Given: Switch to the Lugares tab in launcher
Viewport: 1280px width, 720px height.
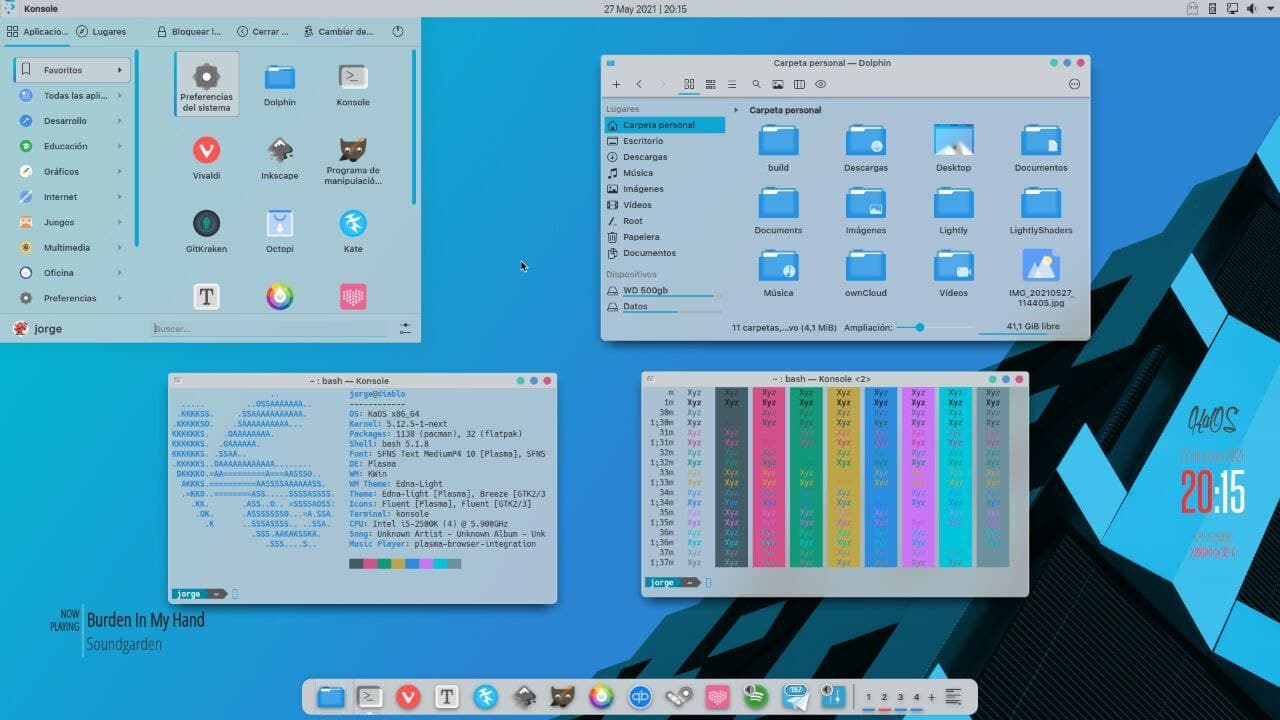Looking at the screenshot, I should [101, 32].
